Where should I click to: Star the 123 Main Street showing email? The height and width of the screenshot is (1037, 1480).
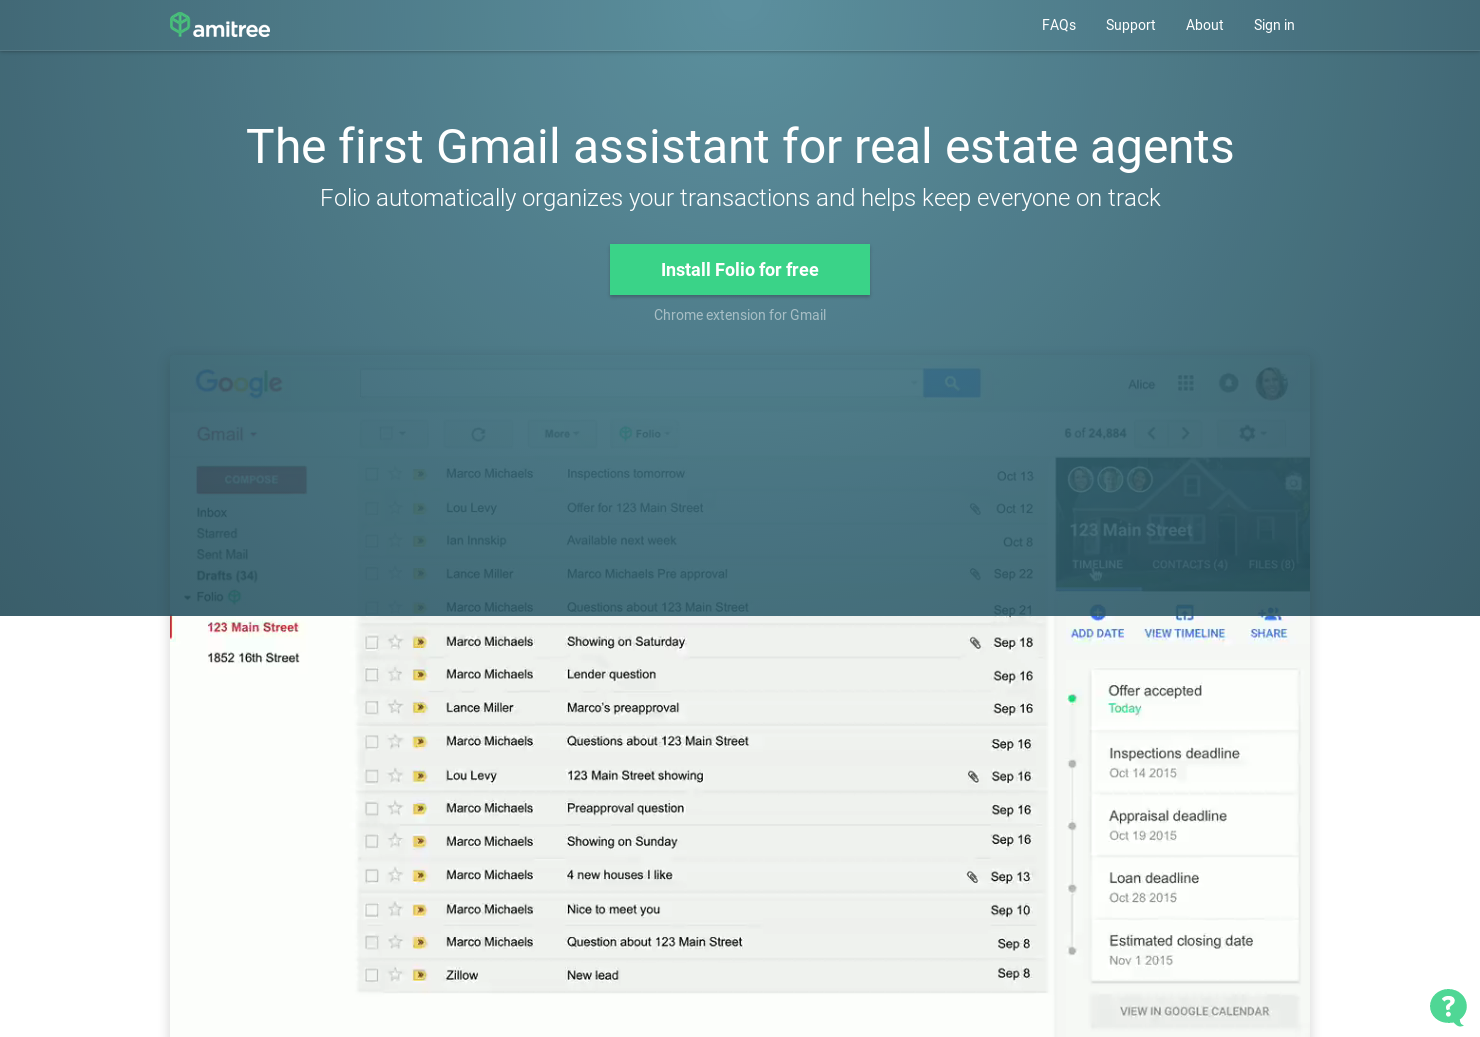click(395, 776)
